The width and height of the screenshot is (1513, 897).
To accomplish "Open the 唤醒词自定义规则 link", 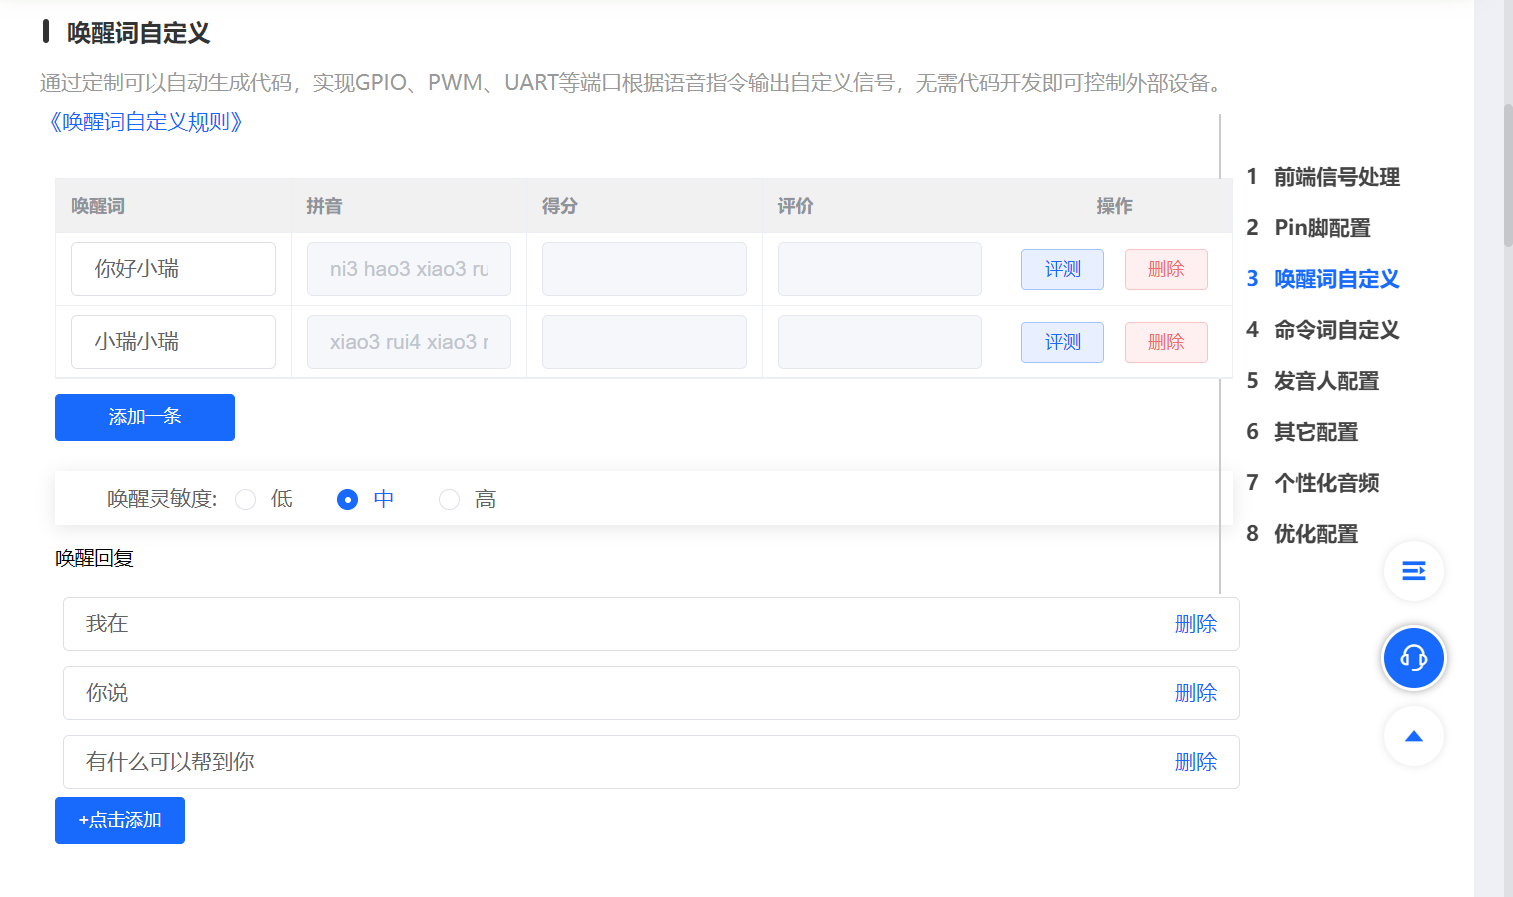I will [x=146, y=122].
